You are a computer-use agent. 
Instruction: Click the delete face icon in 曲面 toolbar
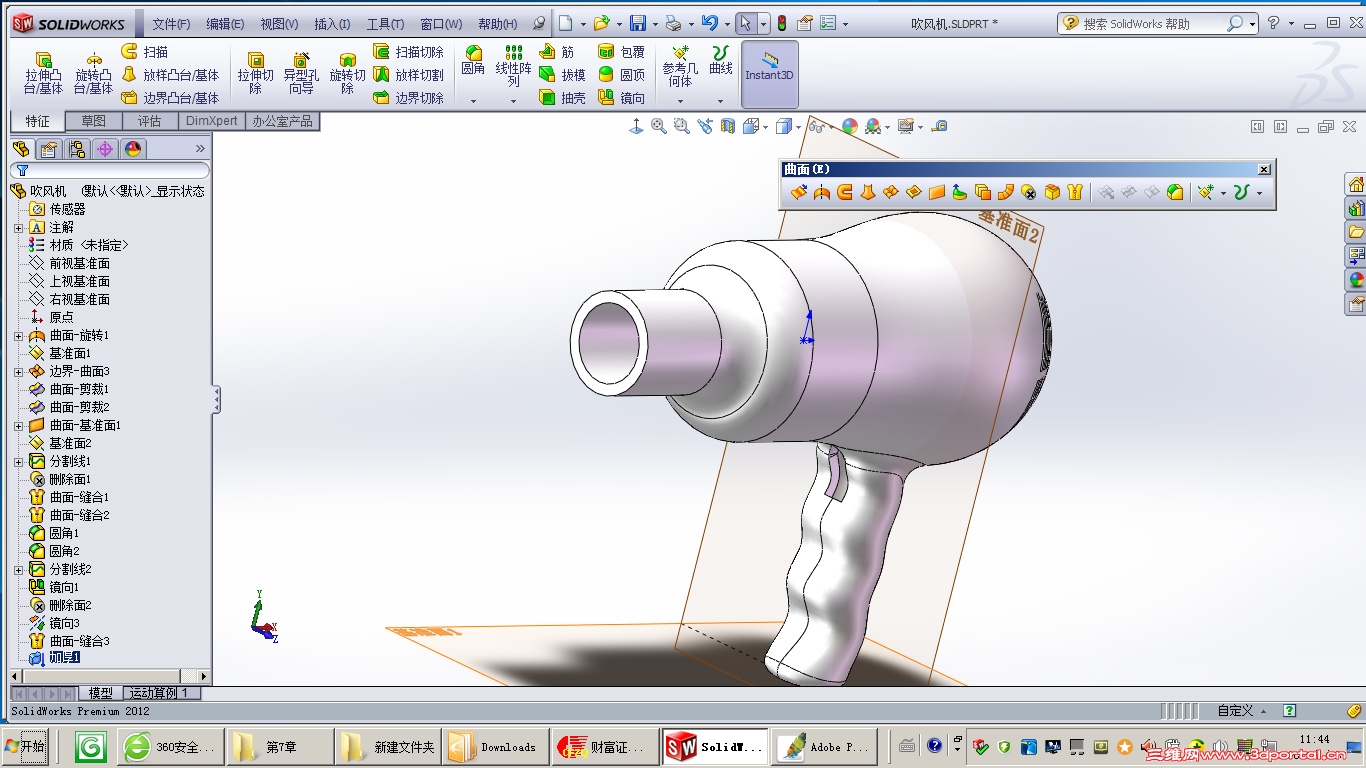1029,192
